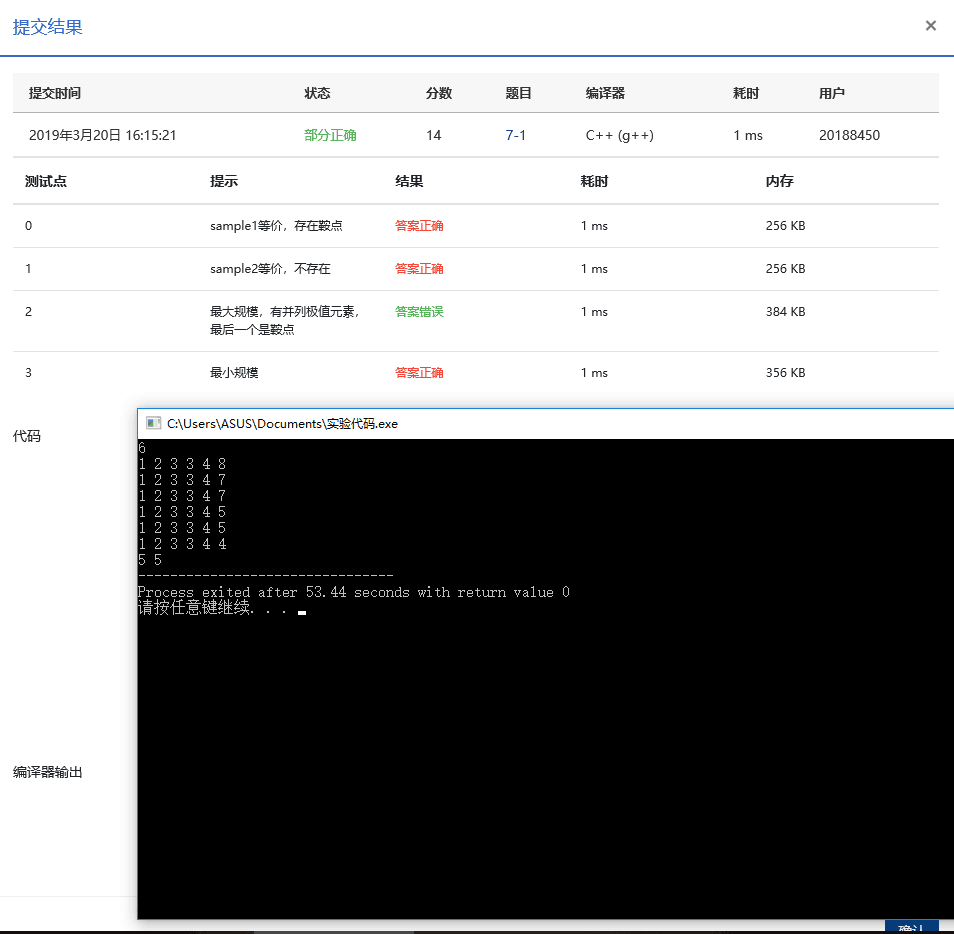954x934 pixels.
Task: Click user ID 20188450
Action: [x=849, y=135]
